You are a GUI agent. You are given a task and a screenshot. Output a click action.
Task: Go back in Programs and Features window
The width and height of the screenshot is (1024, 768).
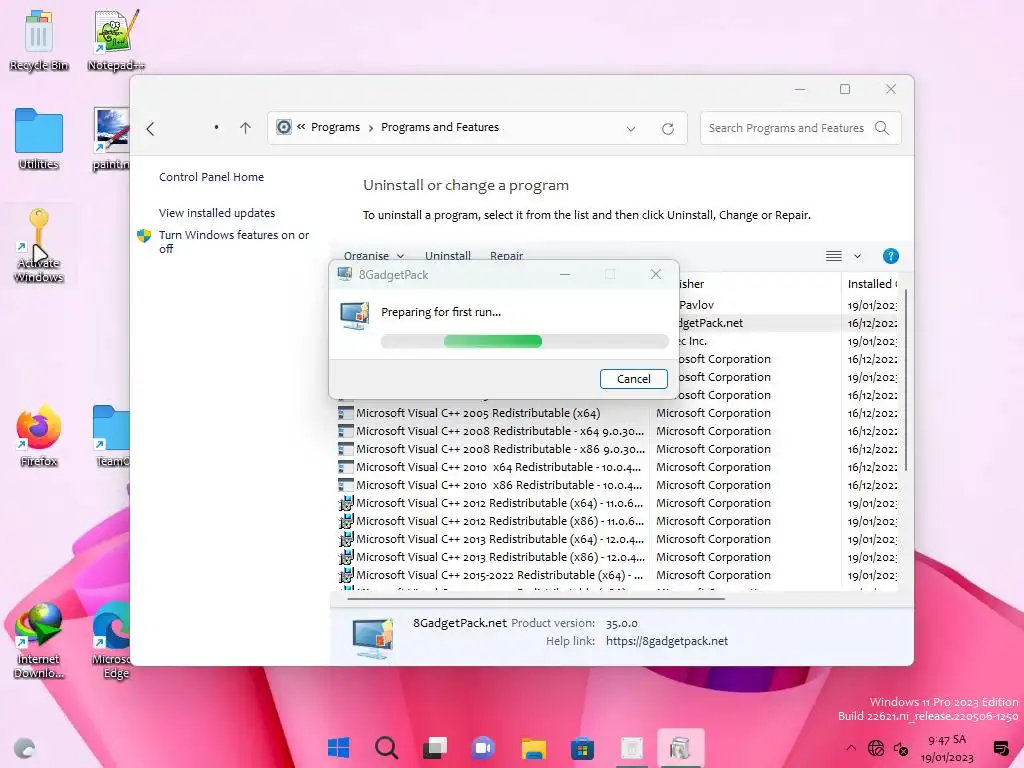(150, 129)
